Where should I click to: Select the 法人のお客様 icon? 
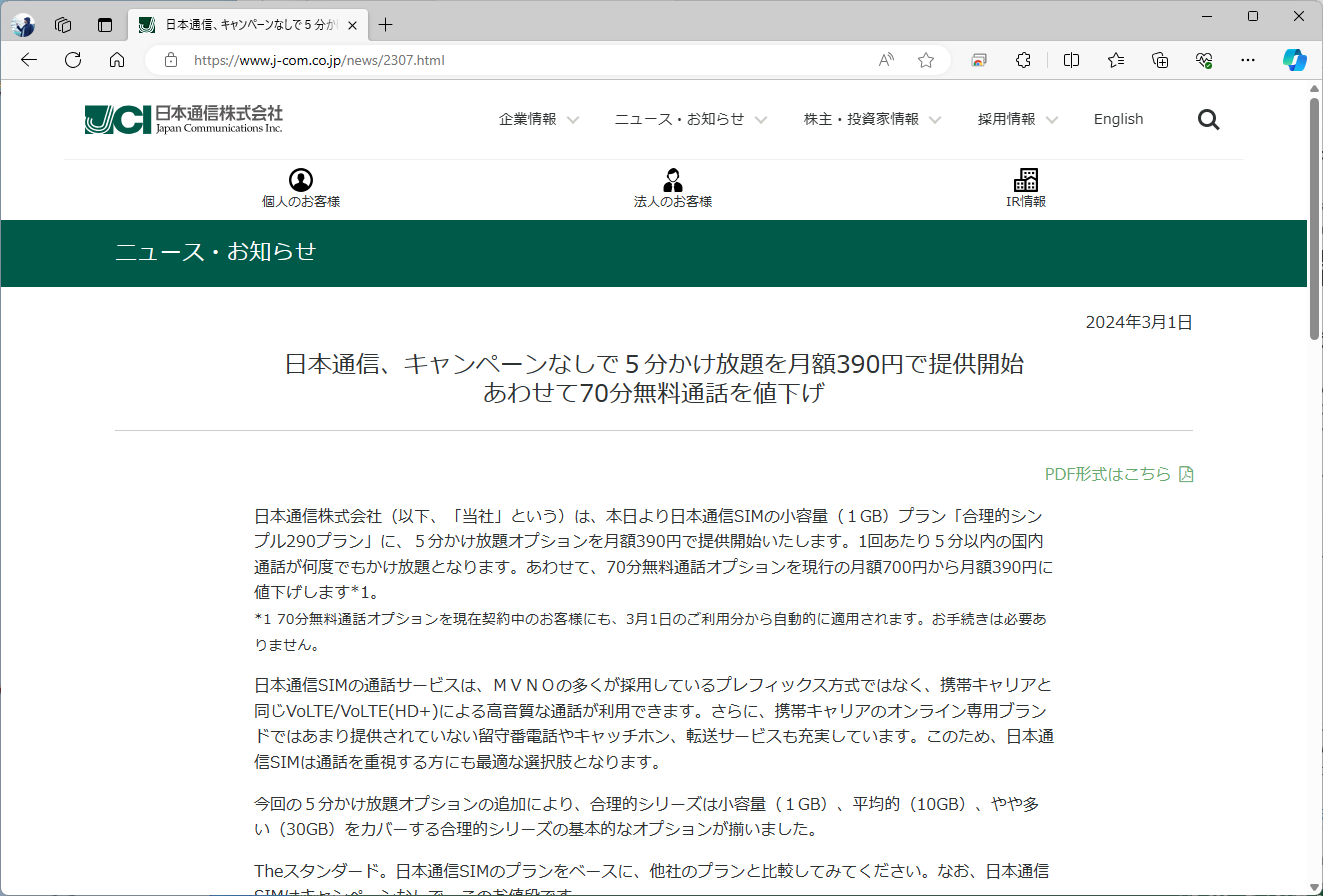671,180
